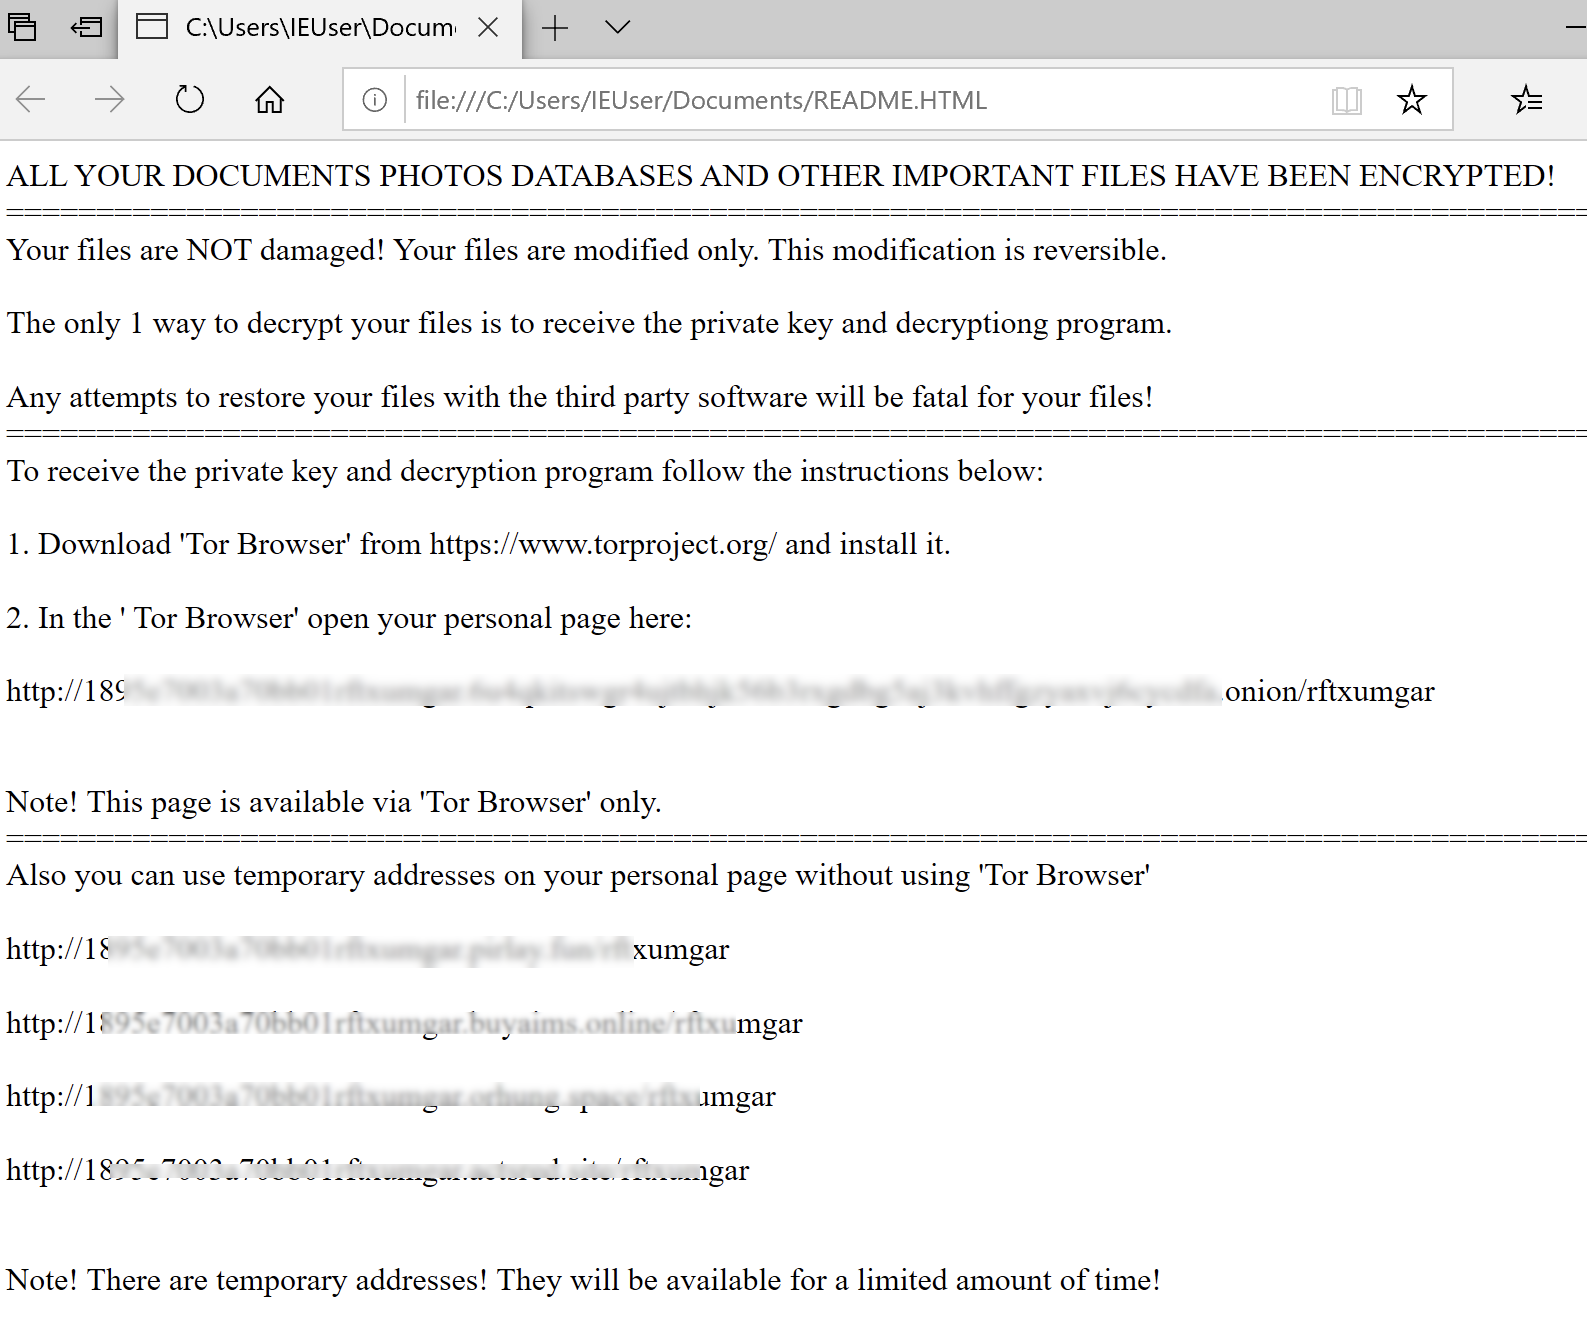Show tab previews chevron
Screen dimensions: 1587x1327
click(x=618, y=27)
